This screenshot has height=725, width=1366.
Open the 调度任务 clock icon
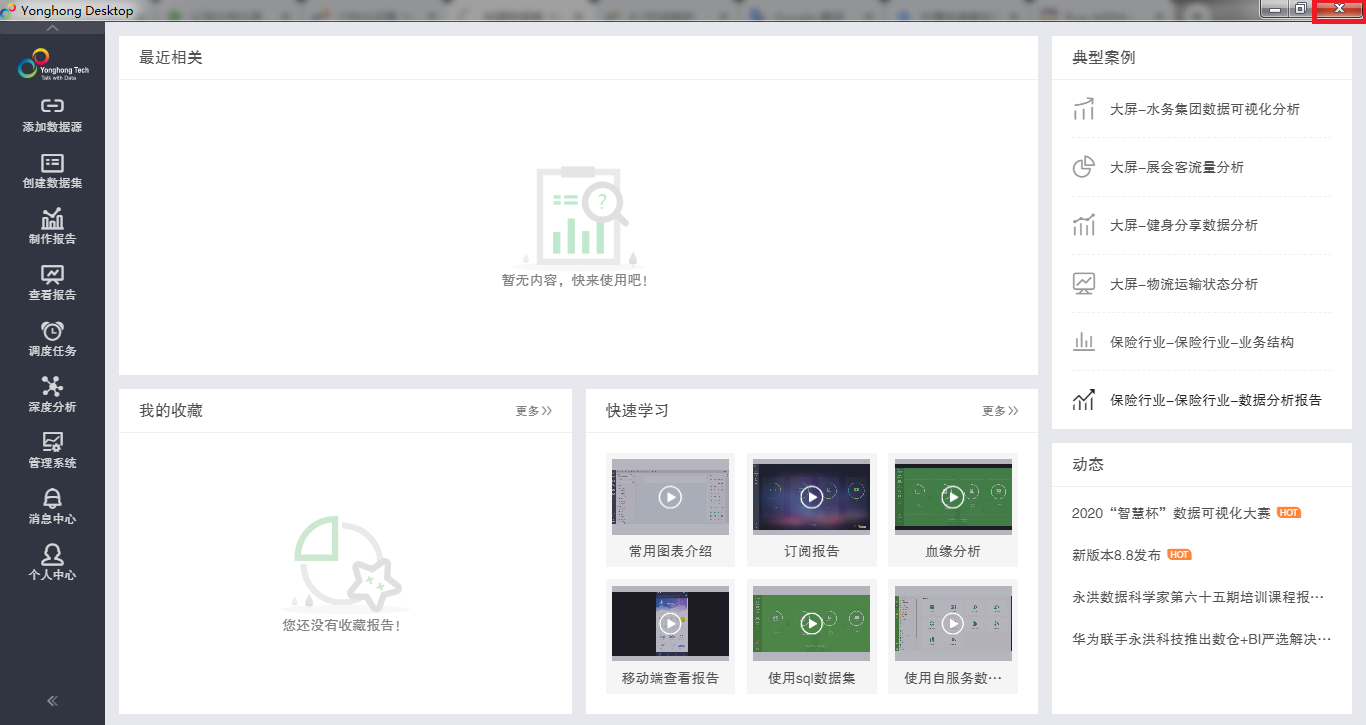52,330
